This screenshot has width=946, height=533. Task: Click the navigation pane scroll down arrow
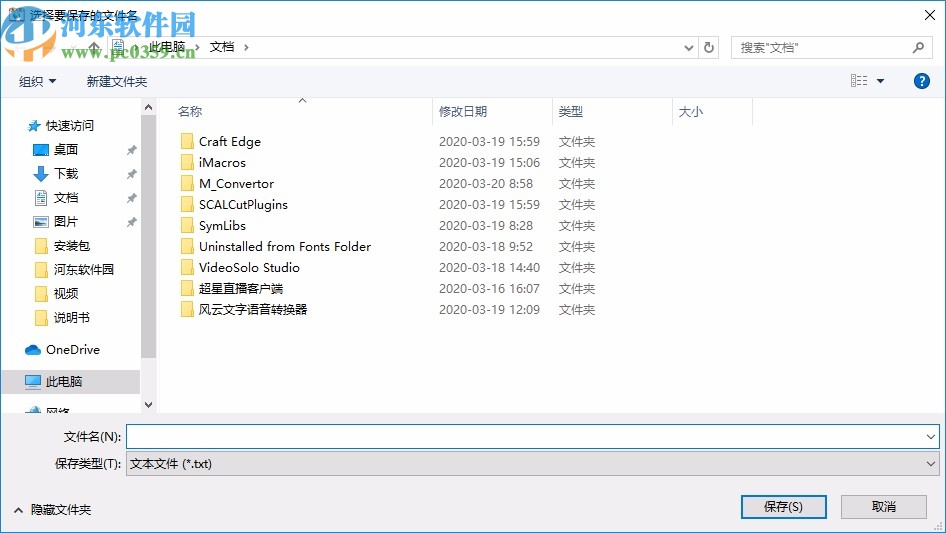click(x=148, y=404)
